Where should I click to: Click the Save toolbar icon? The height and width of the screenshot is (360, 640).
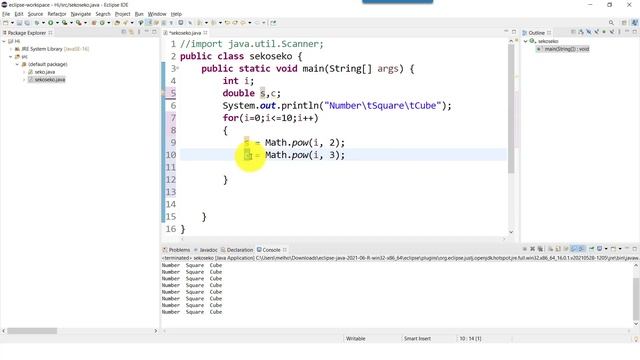pyautogui.click(x=19, y=23)
